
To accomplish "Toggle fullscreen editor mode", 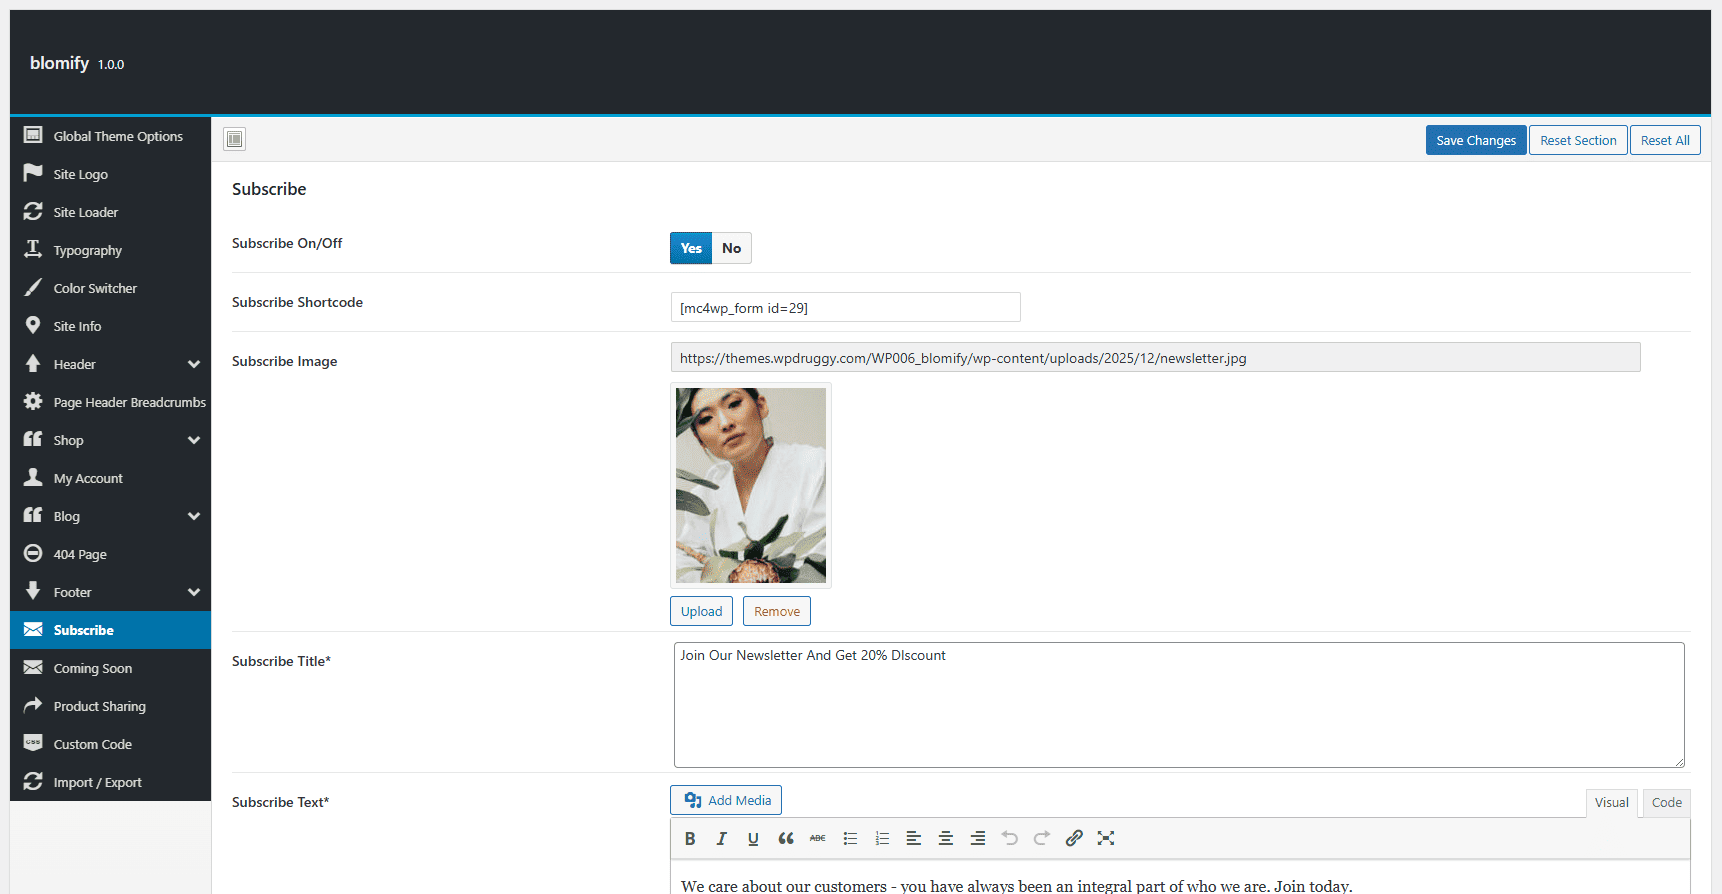I will click(x=1106, y=839).
